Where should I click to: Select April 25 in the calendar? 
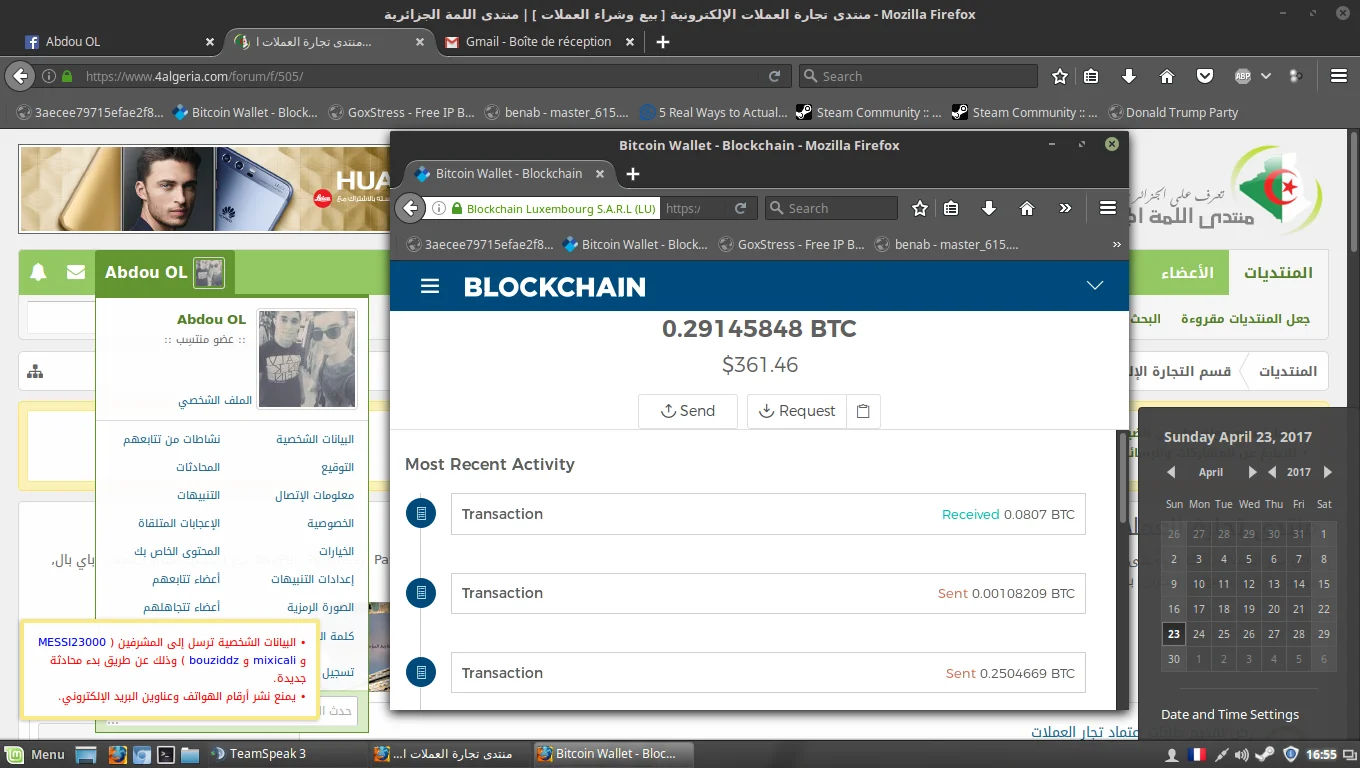(x=1224, y=634)
